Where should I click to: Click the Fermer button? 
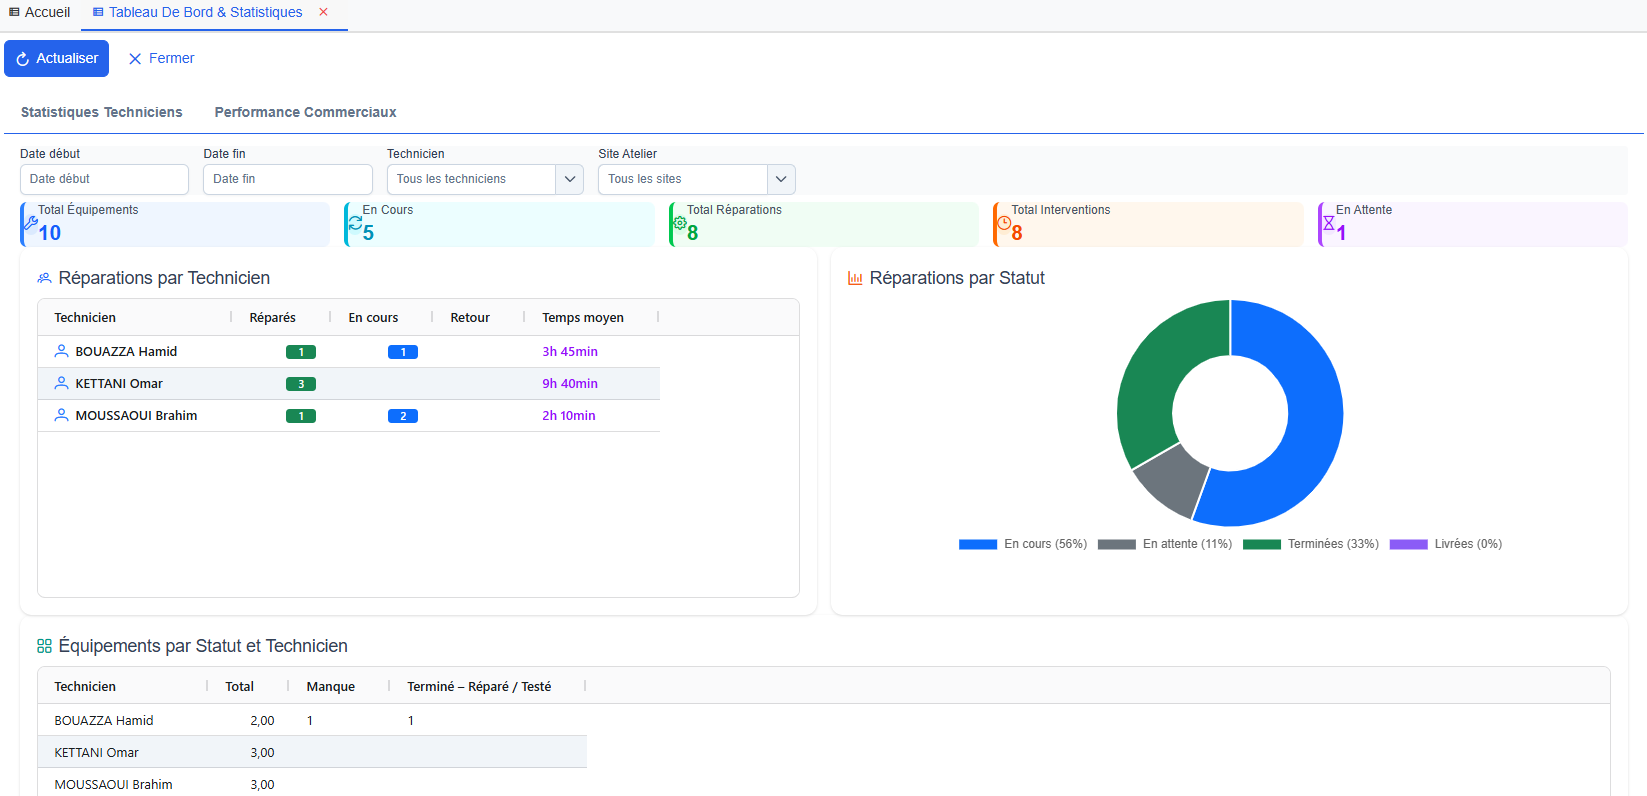[x=161, y=59]
